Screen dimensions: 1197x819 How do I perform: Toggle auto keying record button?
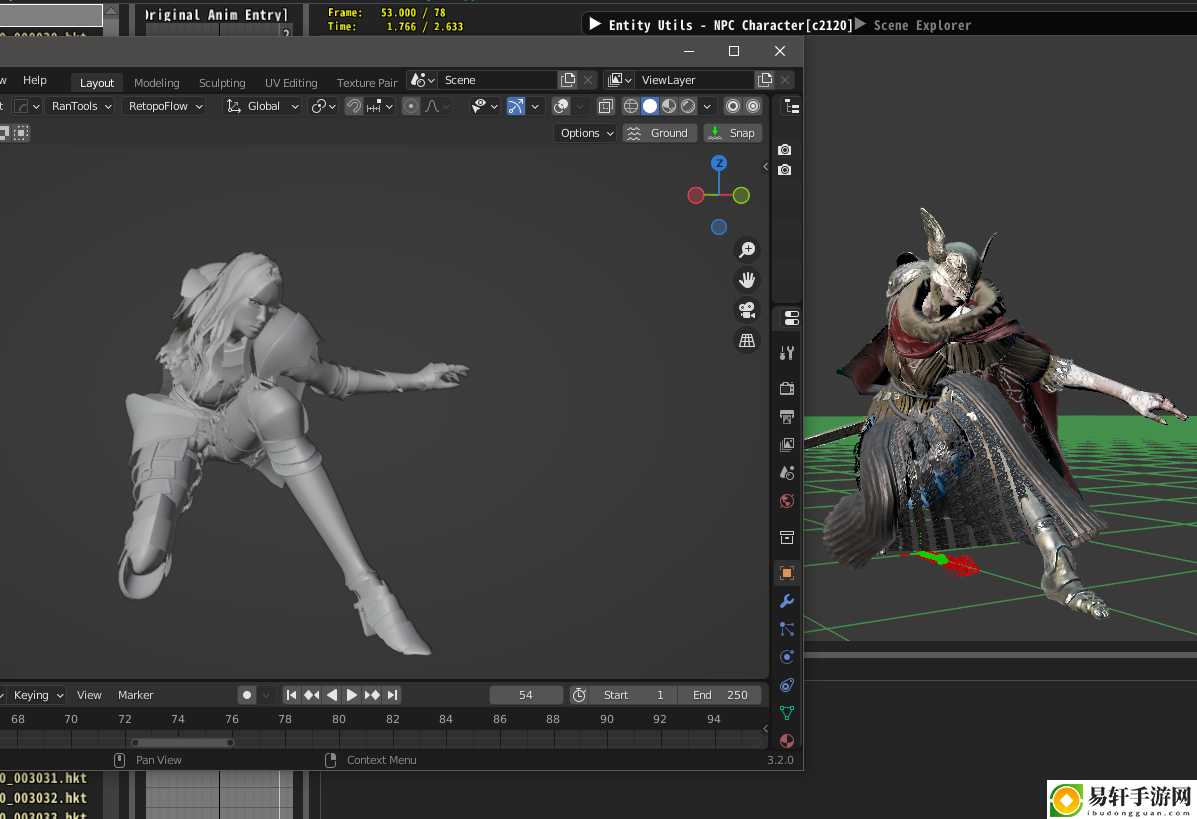click(x=247, y=695)
